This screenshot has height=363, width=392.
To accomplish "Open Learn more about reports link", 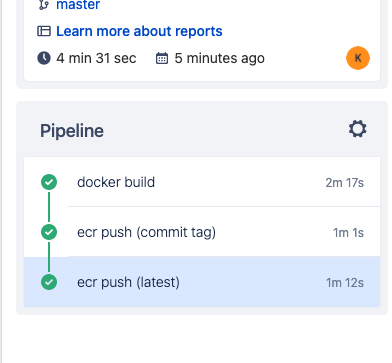I will 139,31.
